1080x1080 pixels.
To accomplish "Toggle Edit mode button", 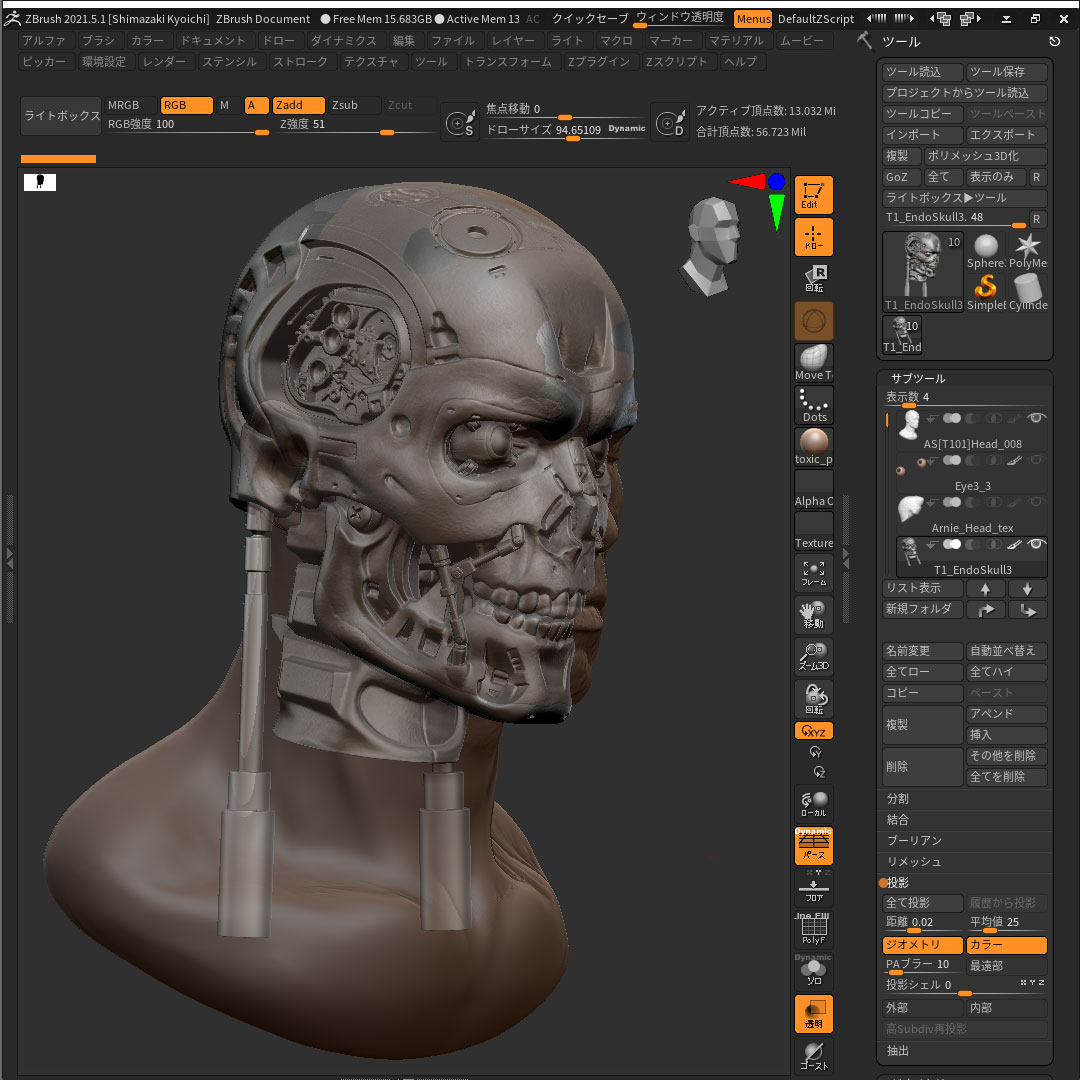I will 813,195.
